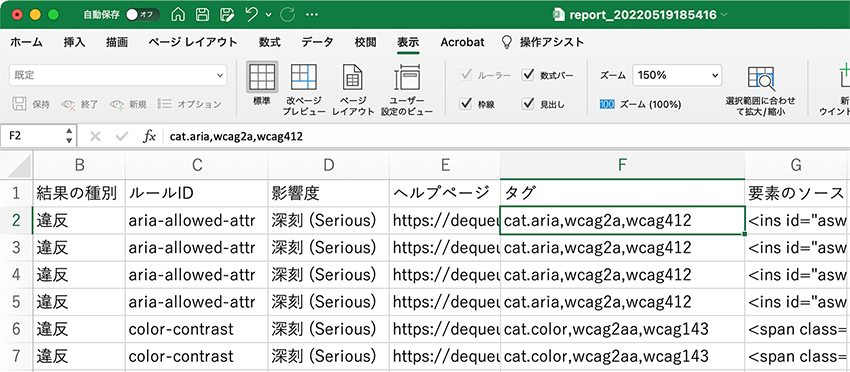Select column B header
Screen dimensions: 850x372
[x=79, y=166]
